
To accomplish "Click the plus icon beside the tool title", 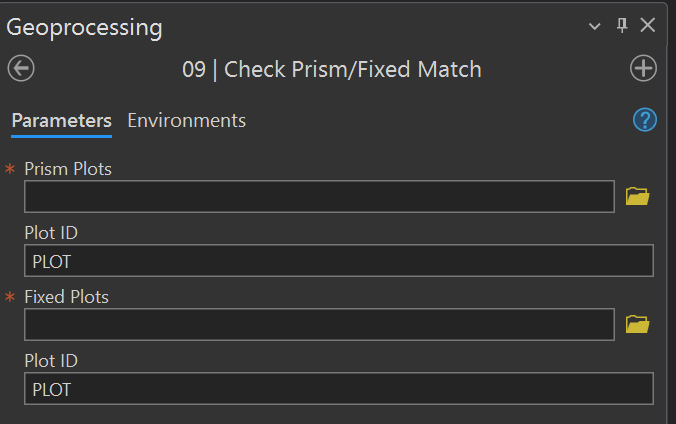I will point(643,69).
